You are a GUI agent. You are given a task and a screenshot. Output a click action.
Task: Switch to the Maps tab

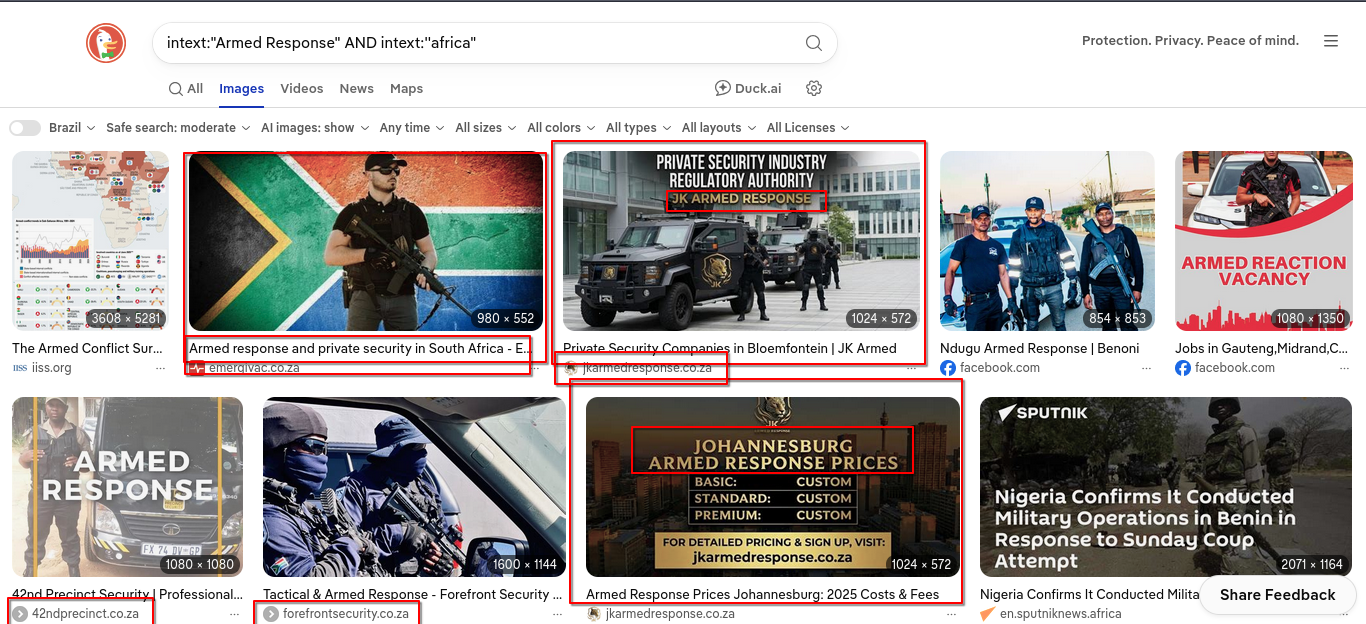[x=406, y=88]
